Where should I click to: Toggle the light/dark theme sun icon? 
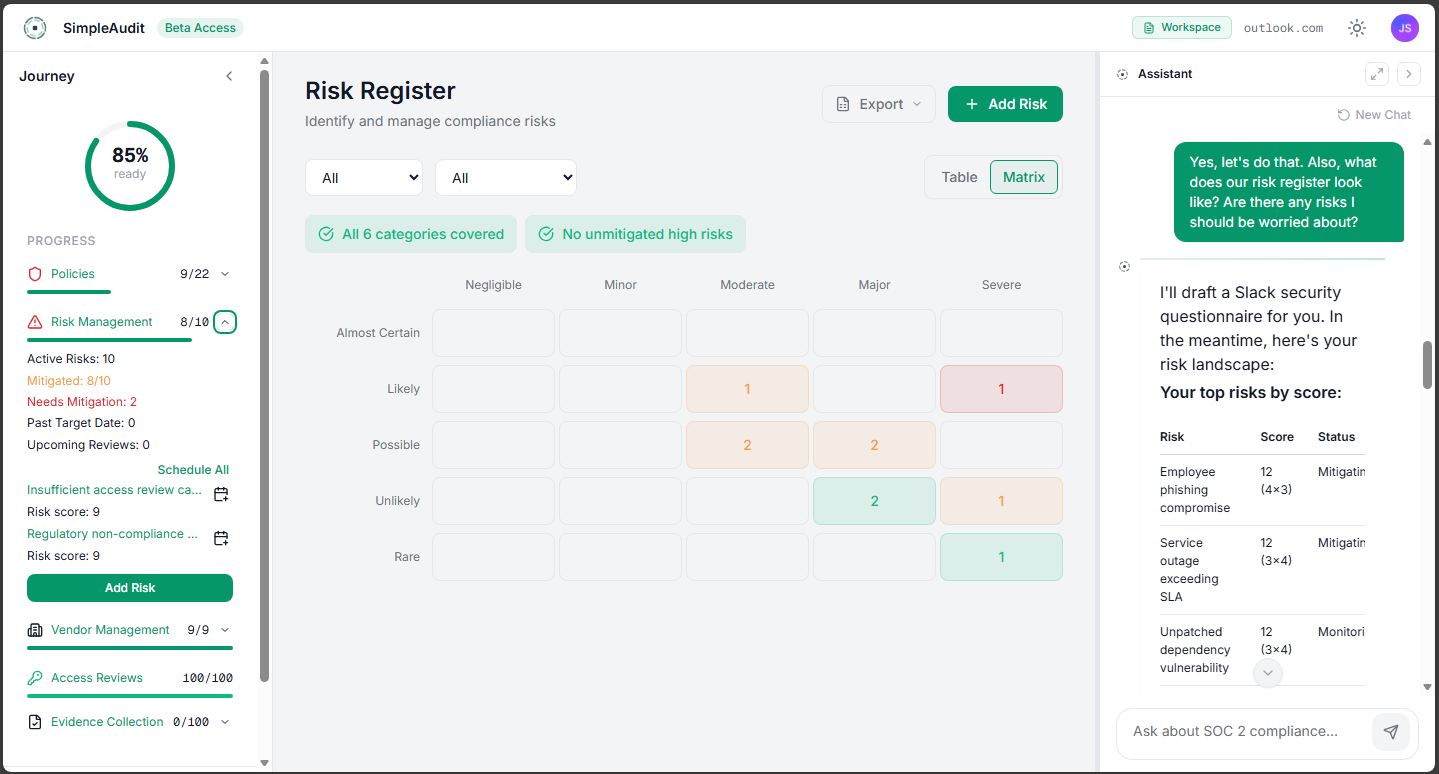pyautogui.click(x=1357, y=28)
